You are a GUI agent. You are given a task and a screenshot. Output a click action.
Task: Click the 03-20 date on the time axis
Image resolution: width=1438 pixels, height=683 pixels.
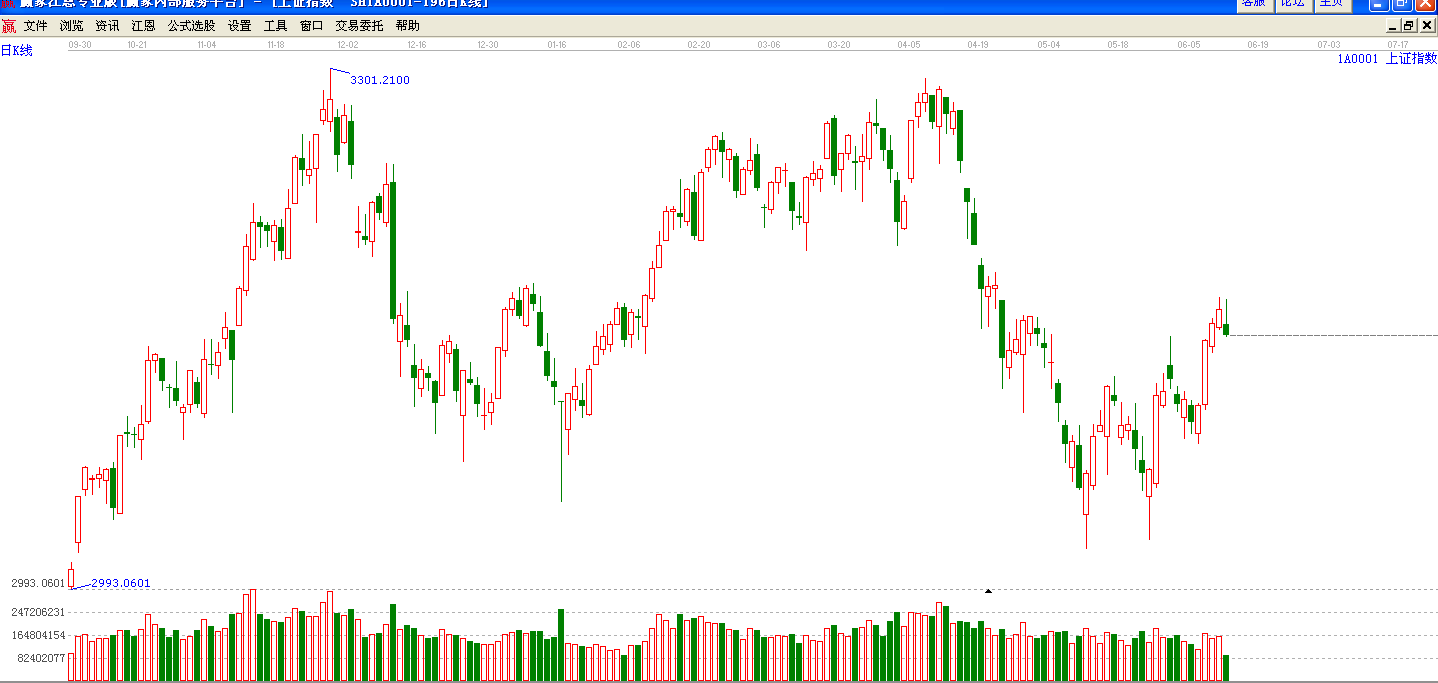point(838,45)
